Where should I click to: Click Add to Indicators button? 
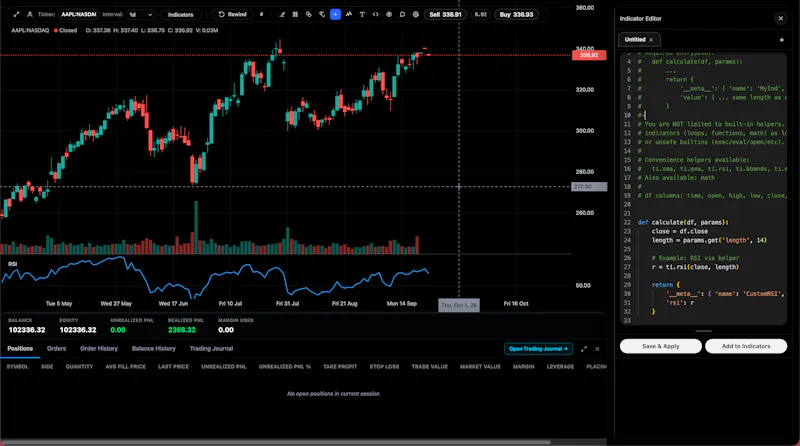(746, 346)
